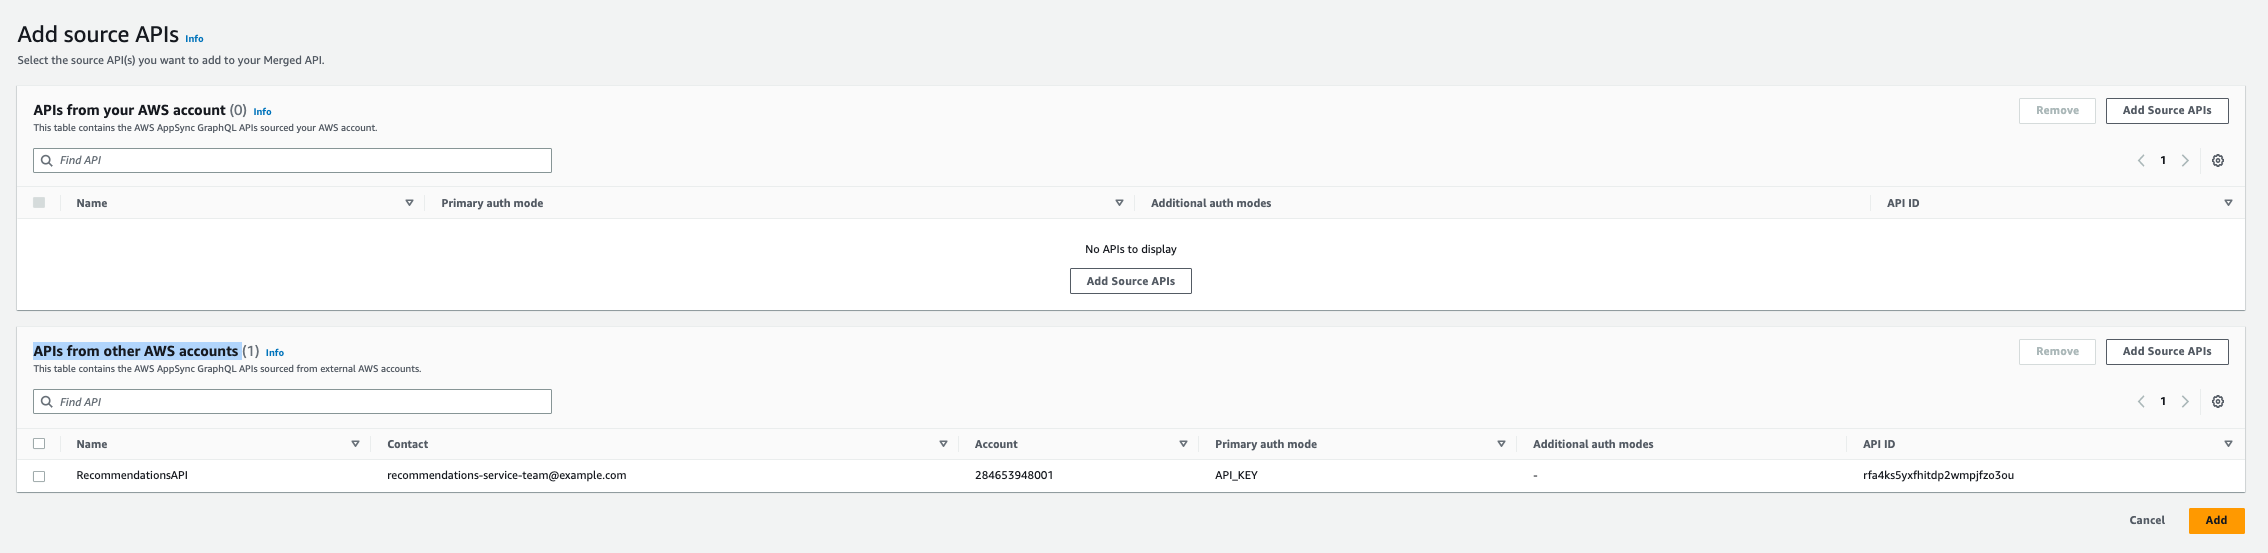Click API_KEY auth mode cell
Viewport: 2268px width, 553px height.
tap(1236, 476)
